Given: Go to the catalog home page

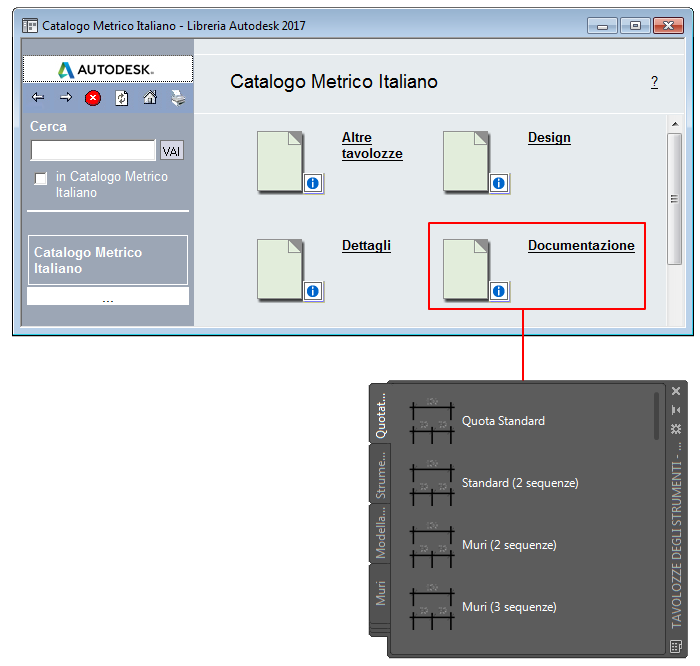Looking at the screenshot, I should [150, 97].
